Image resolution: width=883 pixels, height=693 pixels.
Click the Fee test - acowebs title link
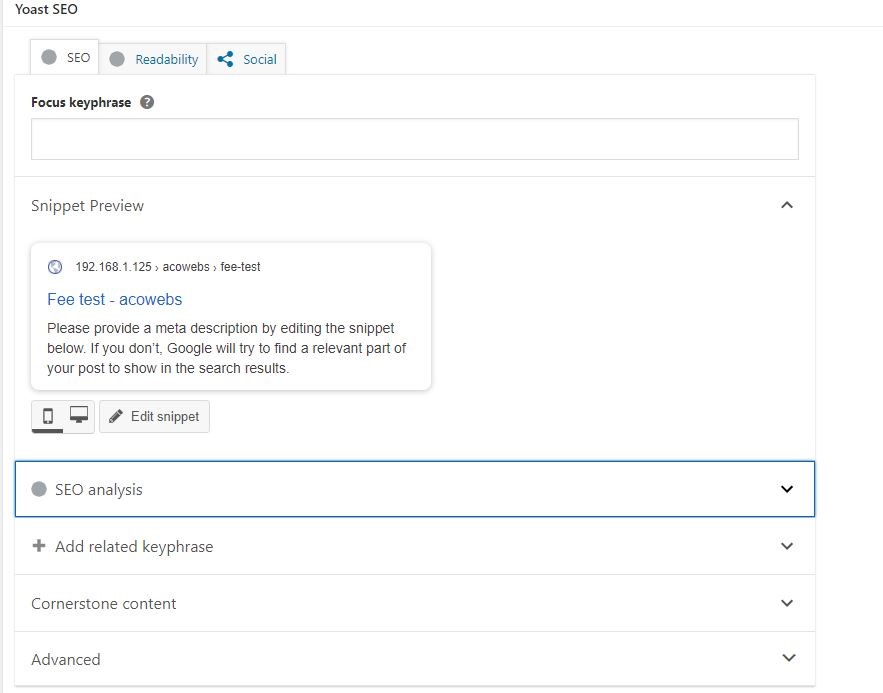pyautogui.click(x=115, y=299)
